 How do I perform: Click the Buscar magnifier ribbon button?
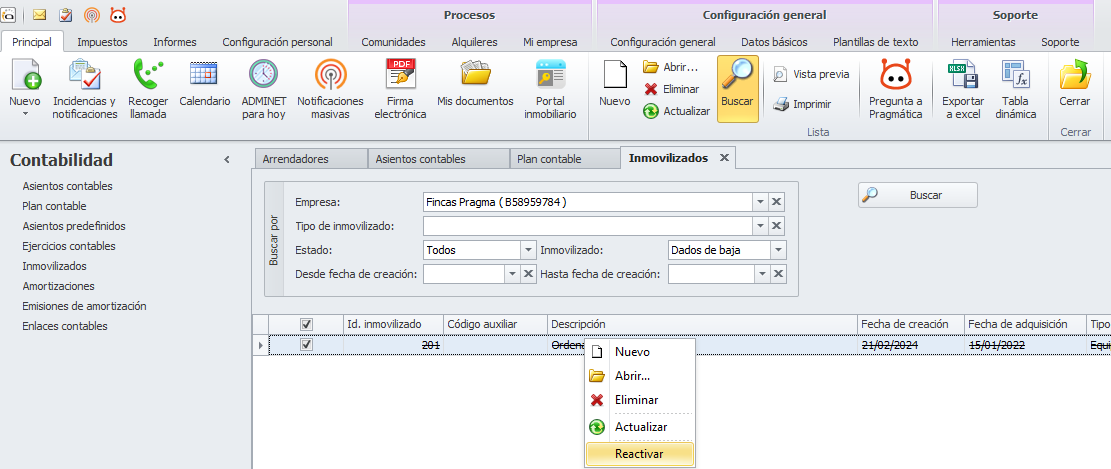point(738,89)
